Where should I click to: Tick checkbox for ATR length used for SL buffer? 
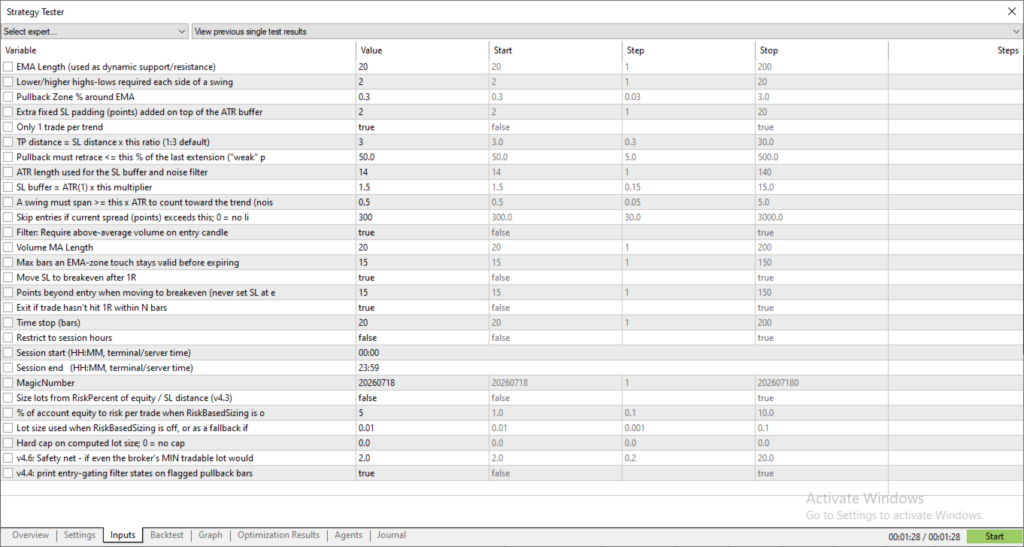(x=8, y=172)
